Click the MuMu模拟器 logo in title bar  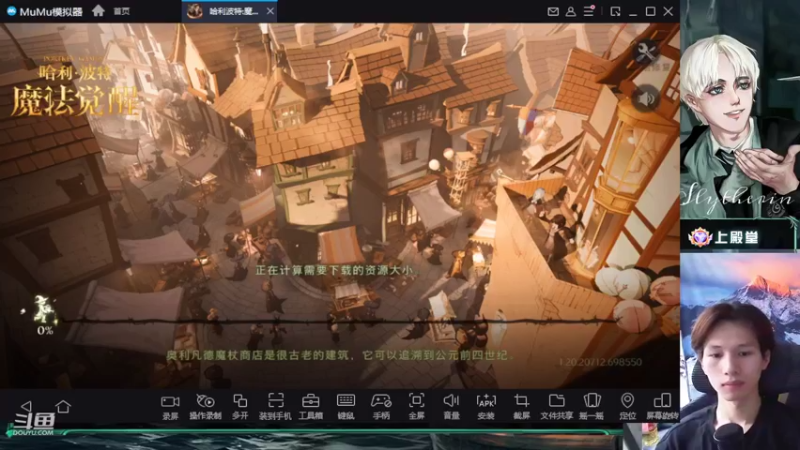44,11
